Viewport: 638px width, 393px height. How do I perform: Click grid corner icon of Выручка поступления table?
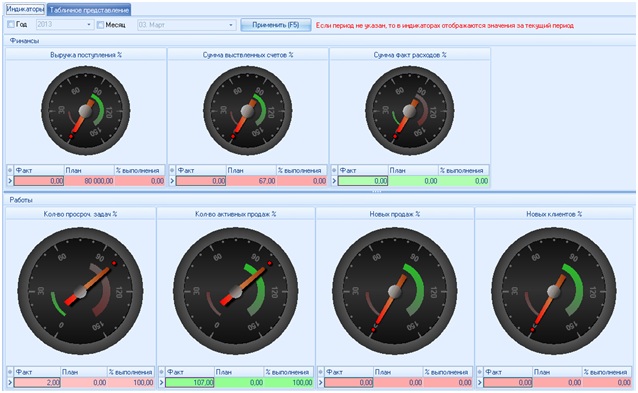(x=10, y=170)
